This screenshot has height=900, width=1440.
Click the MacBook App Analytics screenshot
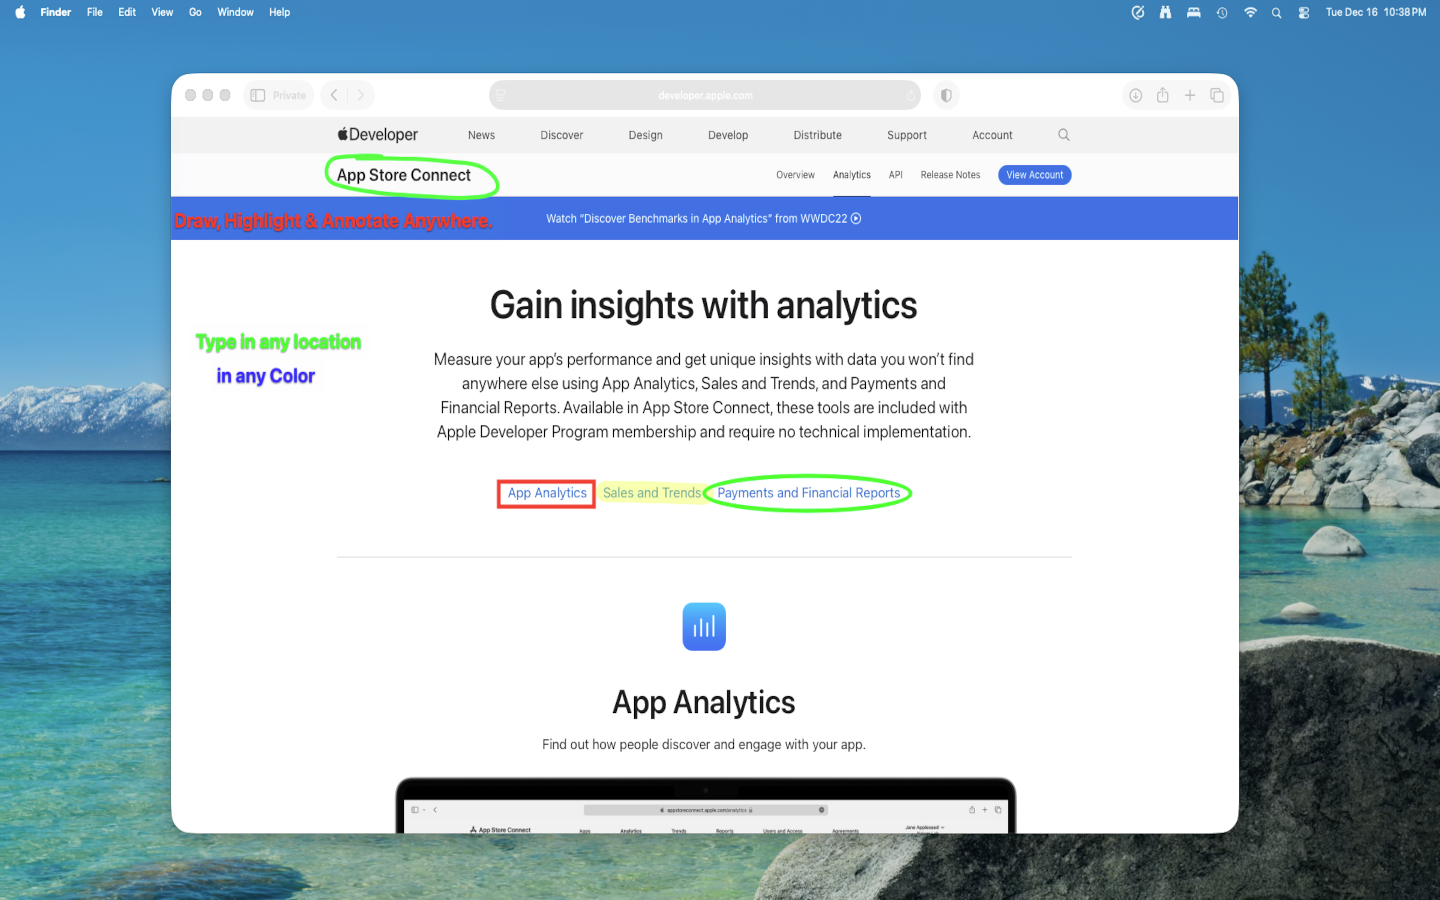click(706, 805)
